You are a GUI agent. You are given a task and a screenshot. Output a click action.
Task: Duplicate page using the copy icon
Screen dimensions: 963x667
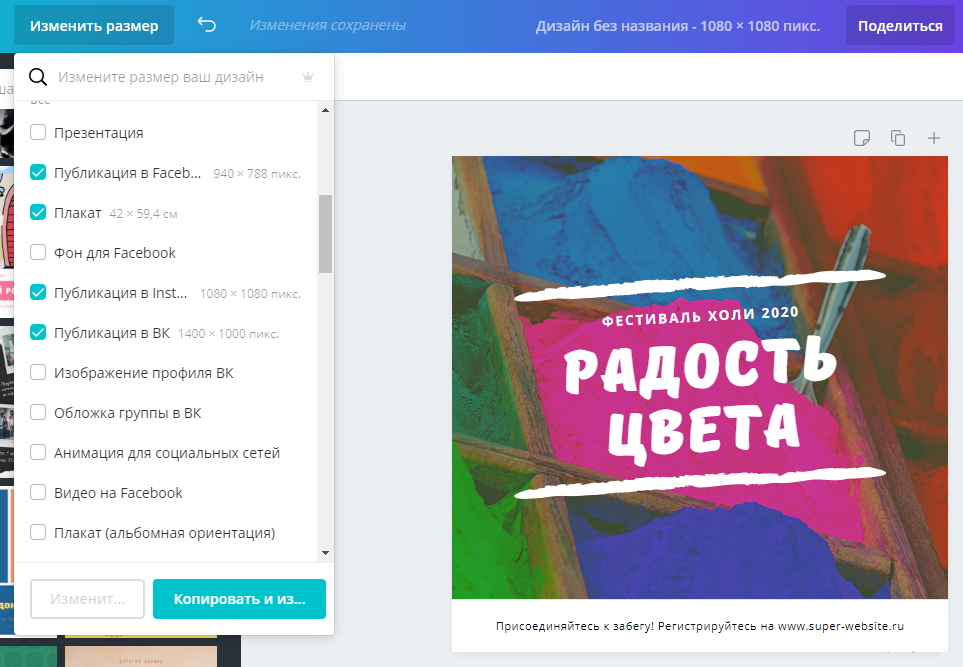tap(897, 138)
